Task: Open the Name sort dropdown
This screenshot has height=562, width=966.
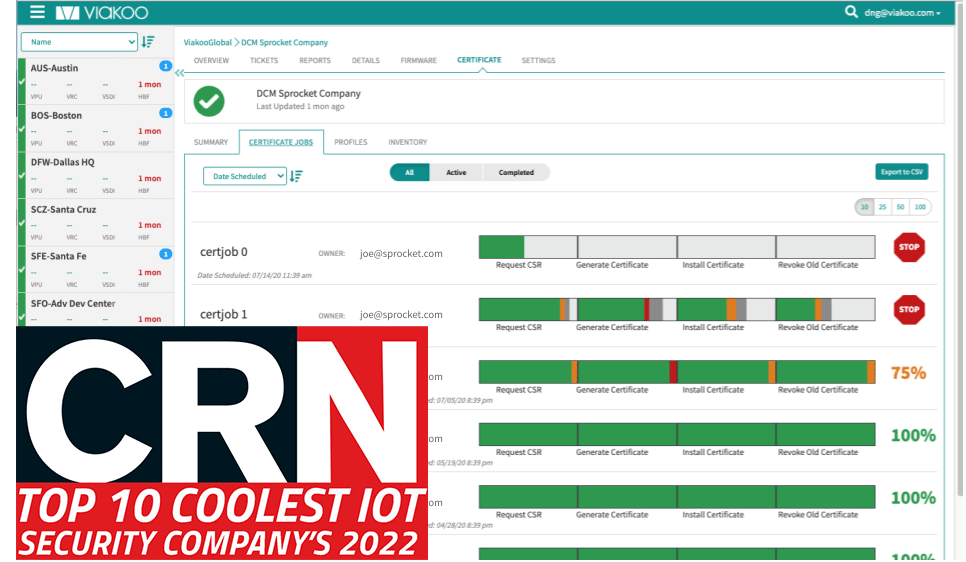Action: pyautogui.click(x=79, y=42)
